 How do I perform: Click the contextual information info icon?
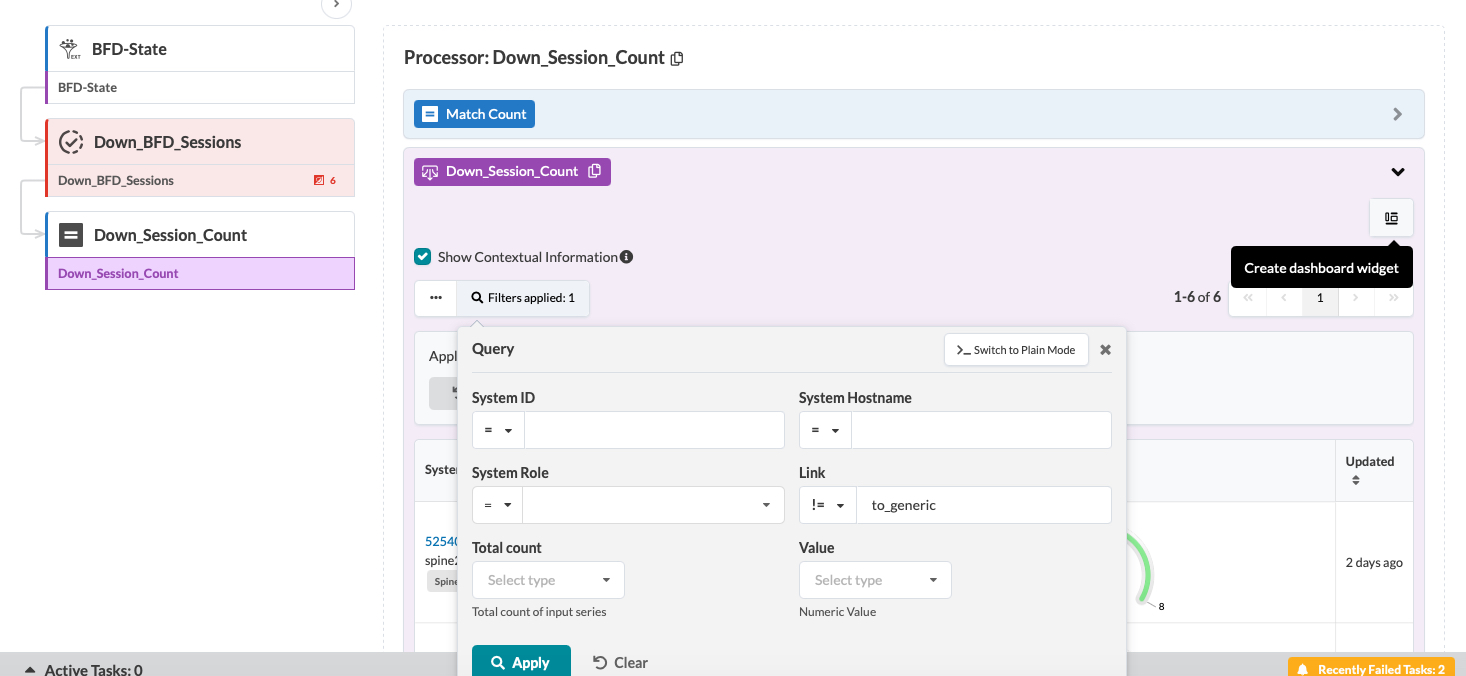pos(627,257)
